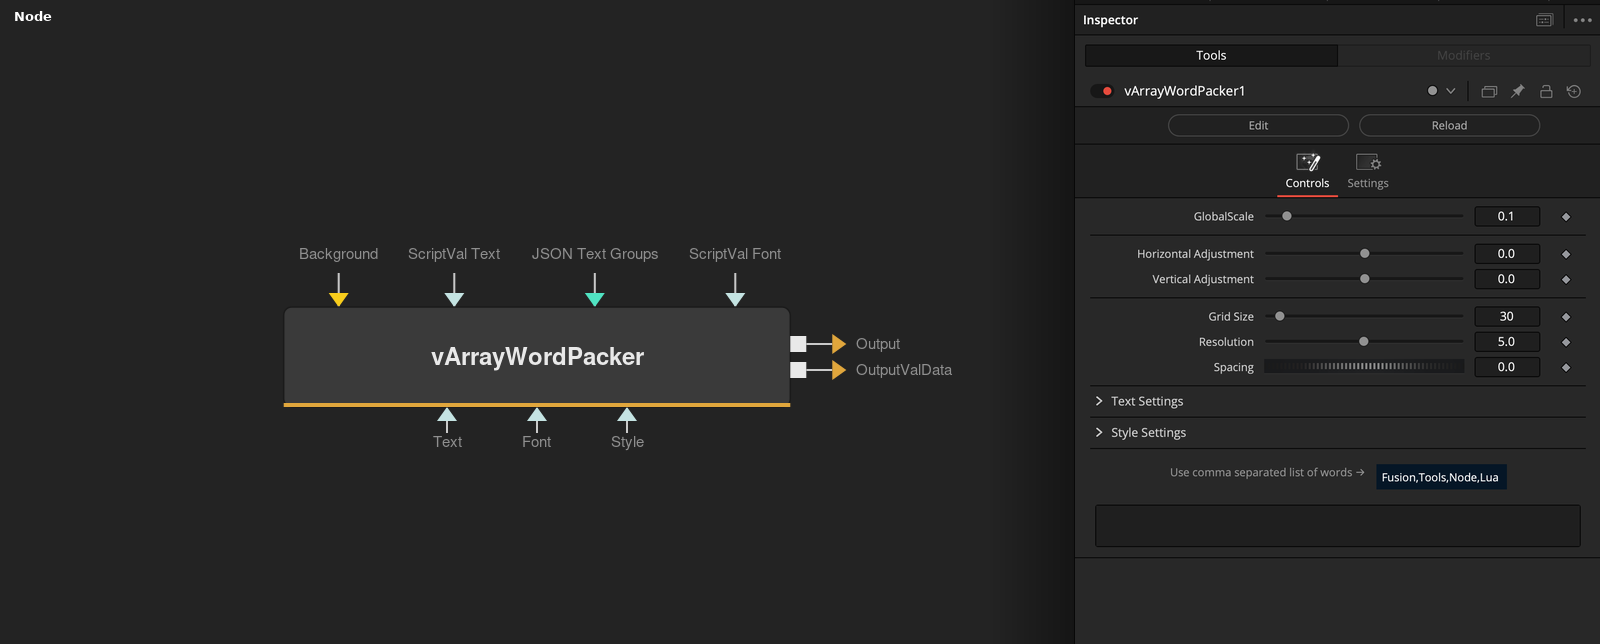Image resolution: width=1600 pixels, height=644 pixels.
Task: Adjust the Grid Size slider
Action: point(1364,316)
